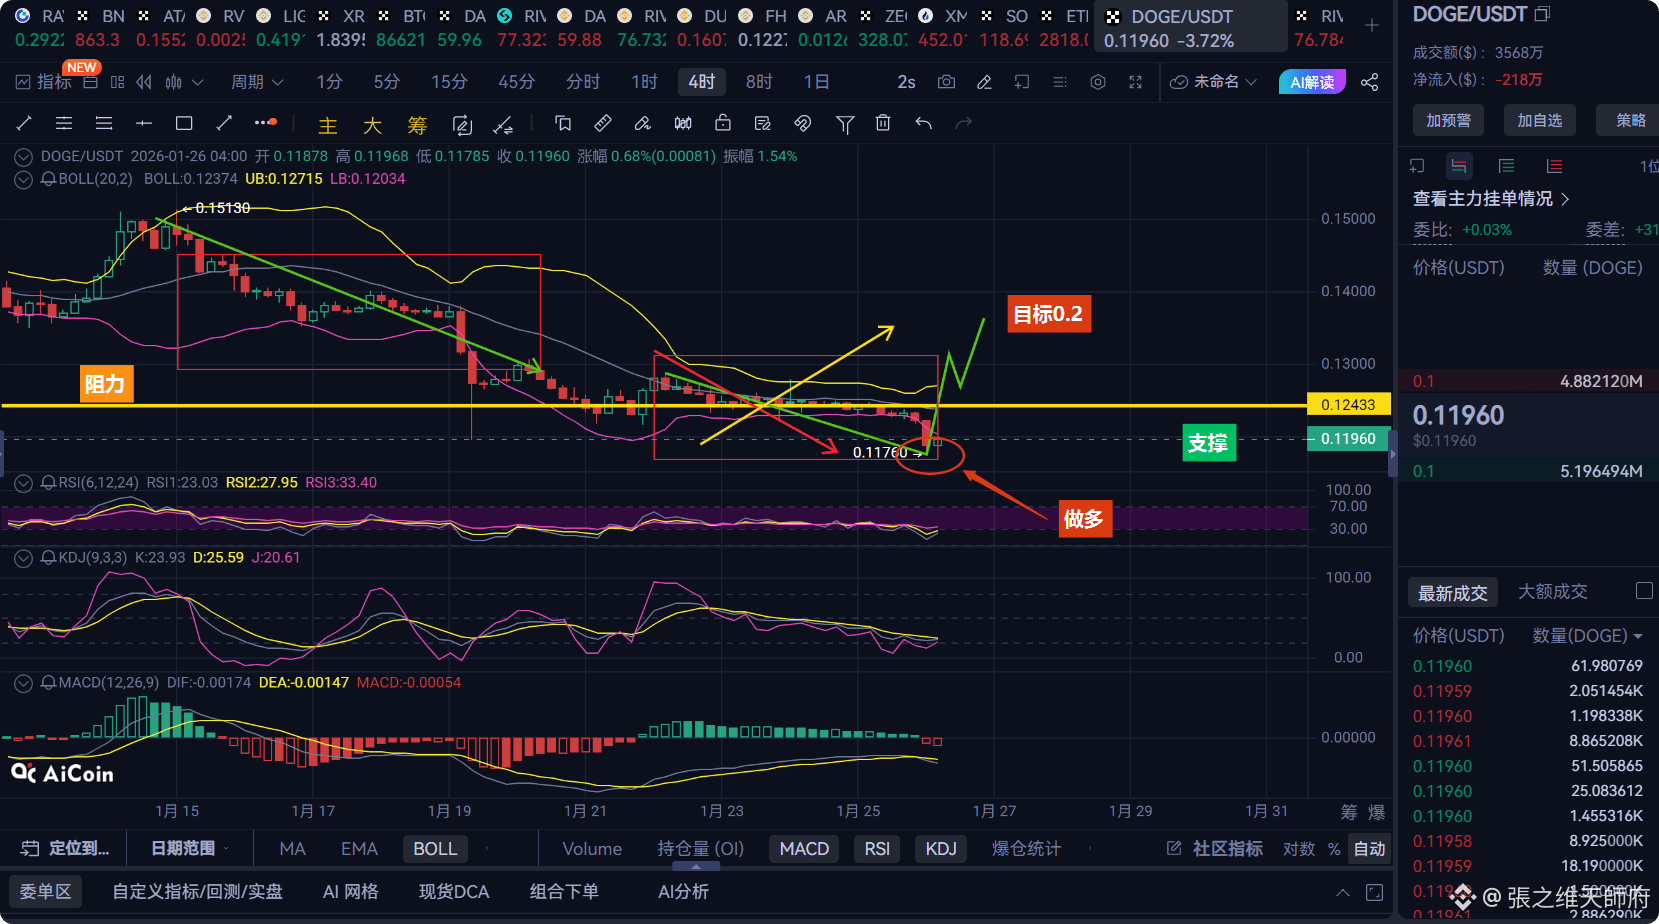1659x924 pixels.
Task: Click the 筹 chip distribution icon
Action: (x=417, y=125)
